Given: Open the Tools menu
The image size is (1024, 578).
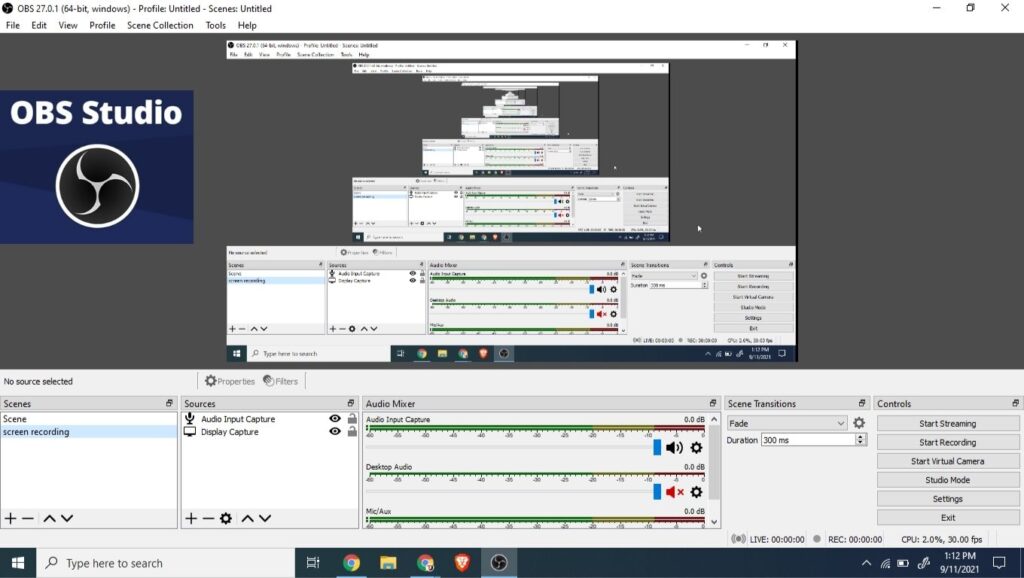Looking at the screenshot, I should [215, 25].
